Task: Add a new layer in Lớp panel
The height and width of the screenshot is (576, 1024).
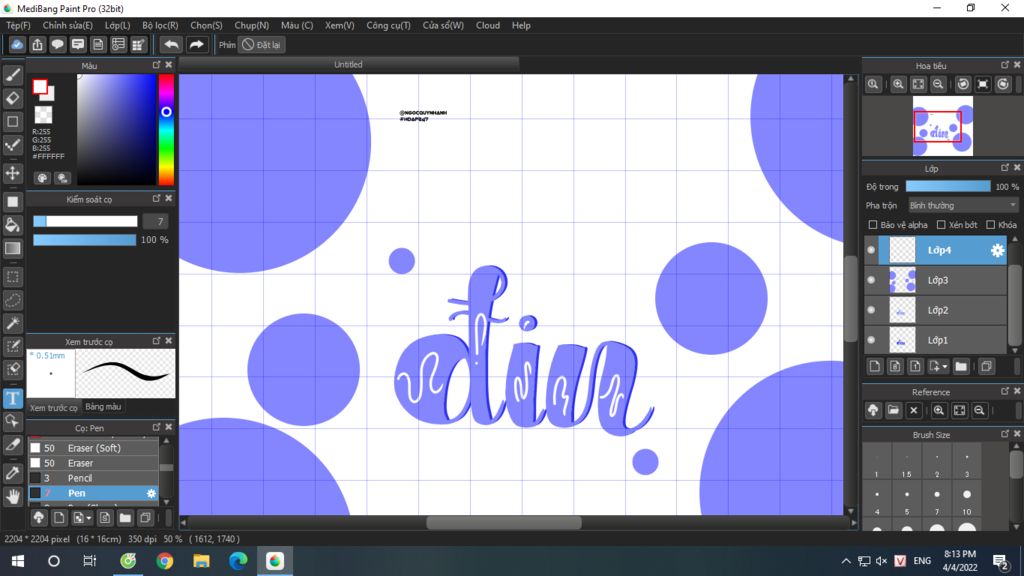Action: coord(874,366)
